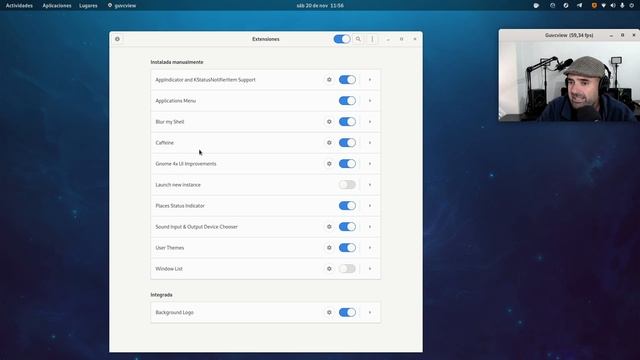Disable AppIndicator and KStatusNotifierItem Support extension

[347, 80]
